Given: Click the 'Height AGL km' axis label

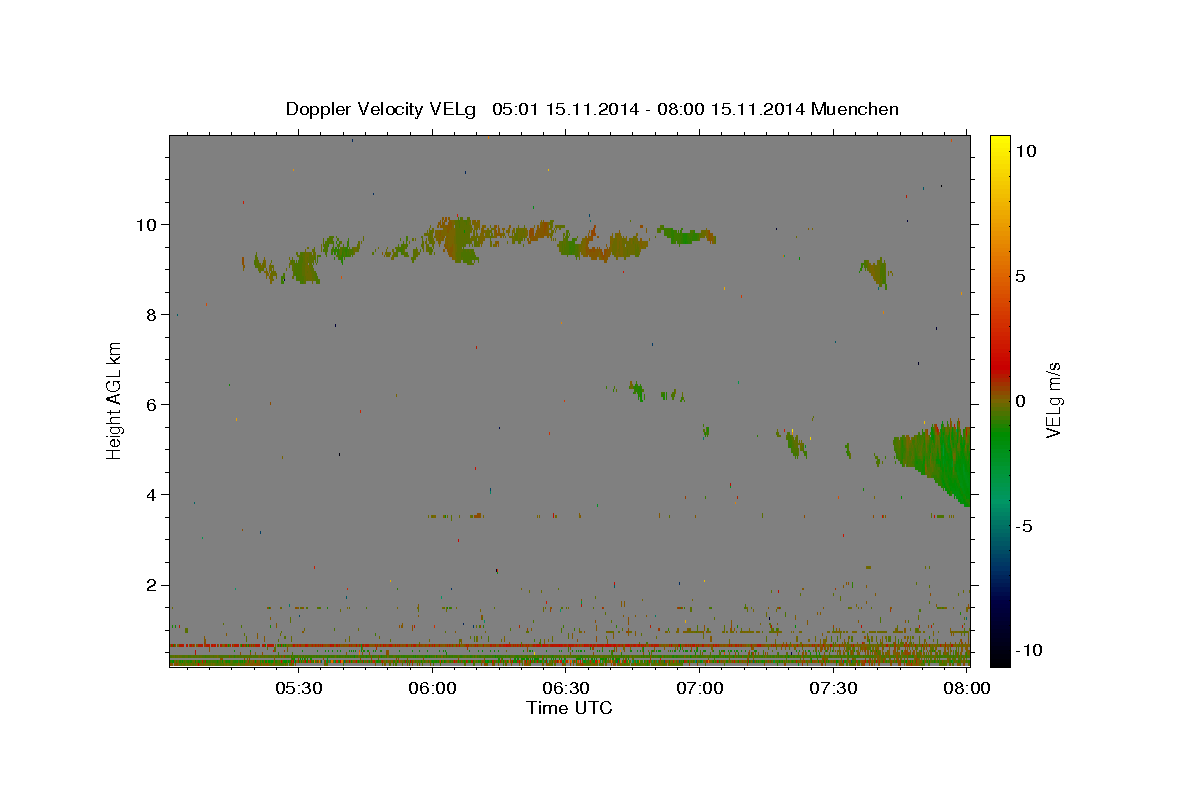Looking at the screenshot, I should pyautogui.click(x=115, y=400).
